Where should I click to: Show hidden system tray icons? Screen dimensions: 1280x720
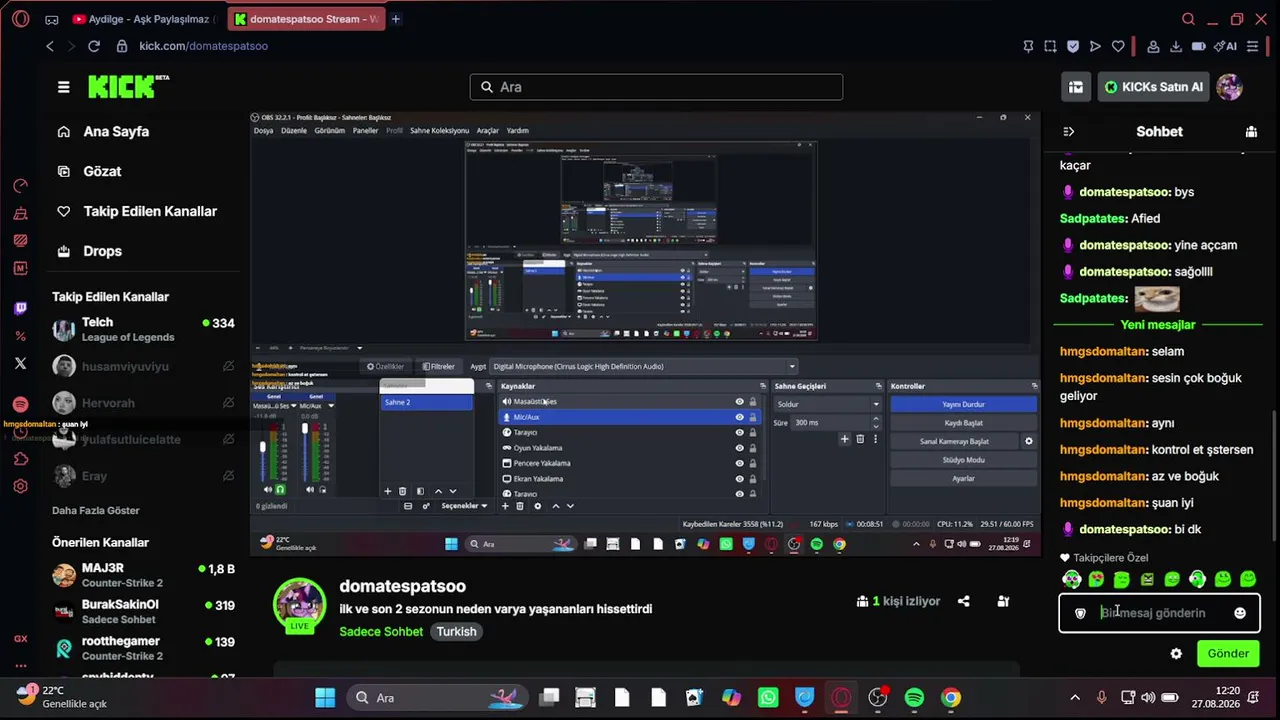[1075, 698]
